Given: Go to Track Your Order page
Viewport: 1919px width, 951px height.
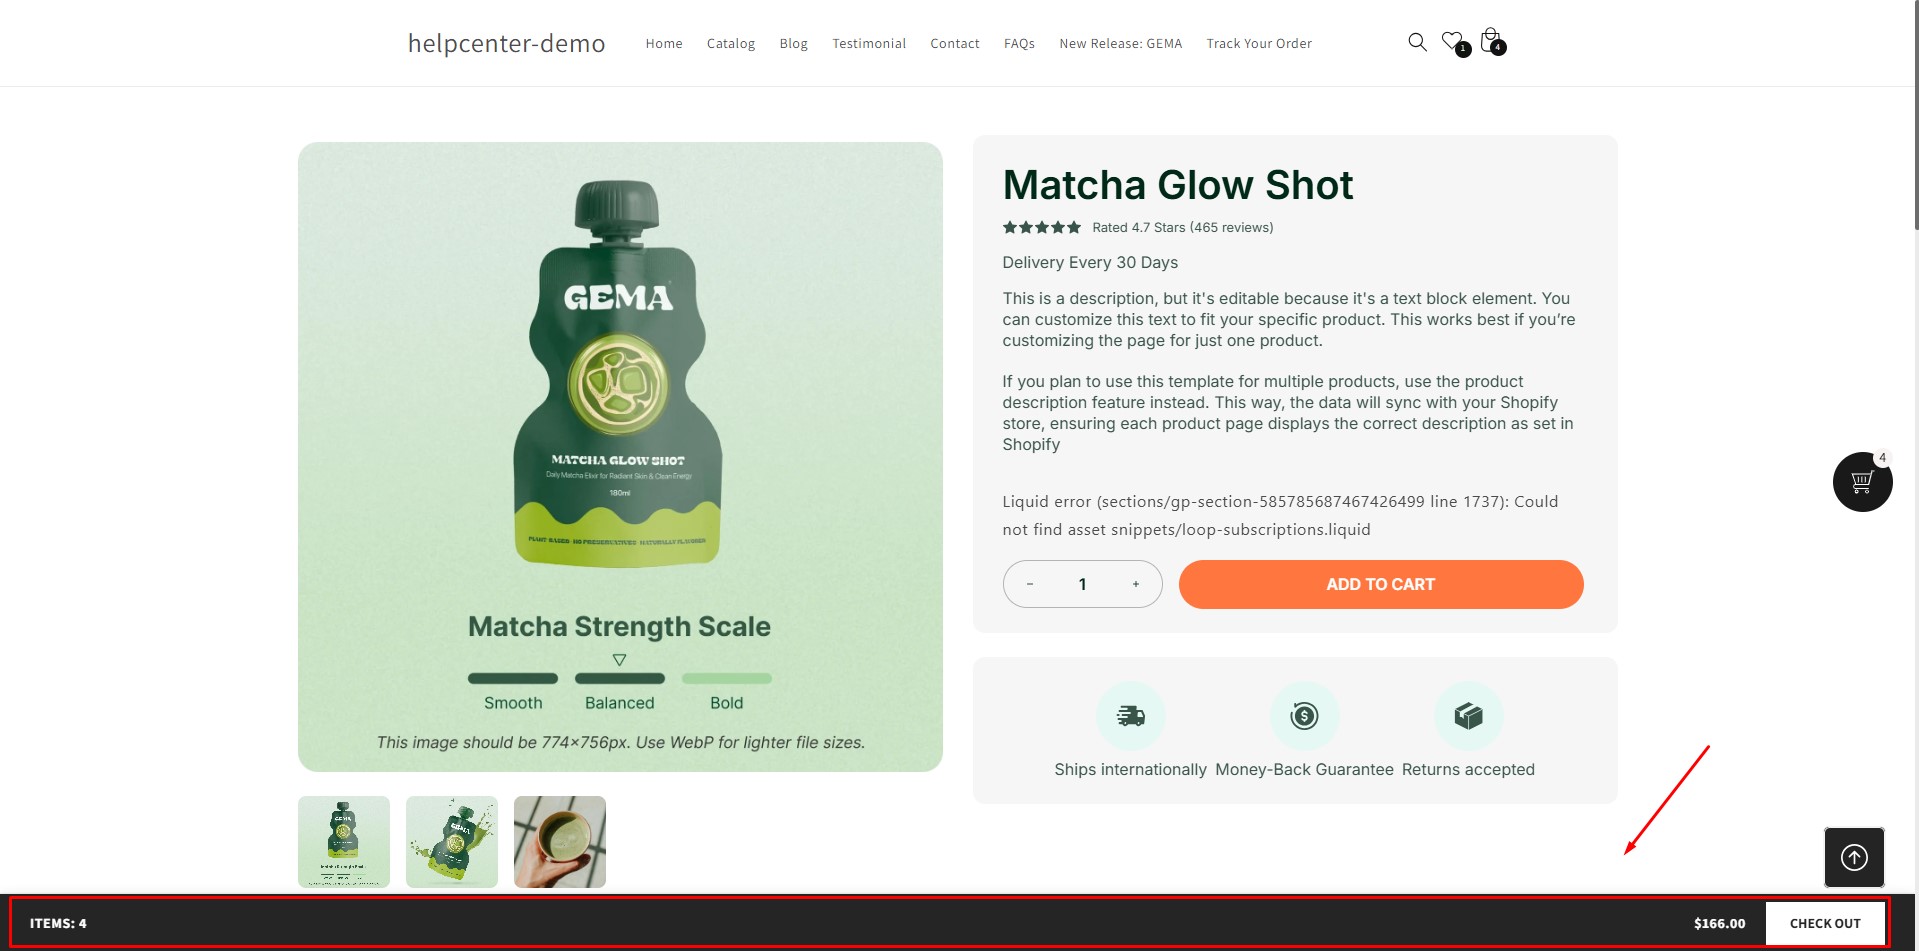Looking at the screenshot, I should (x=1259, y=43).
